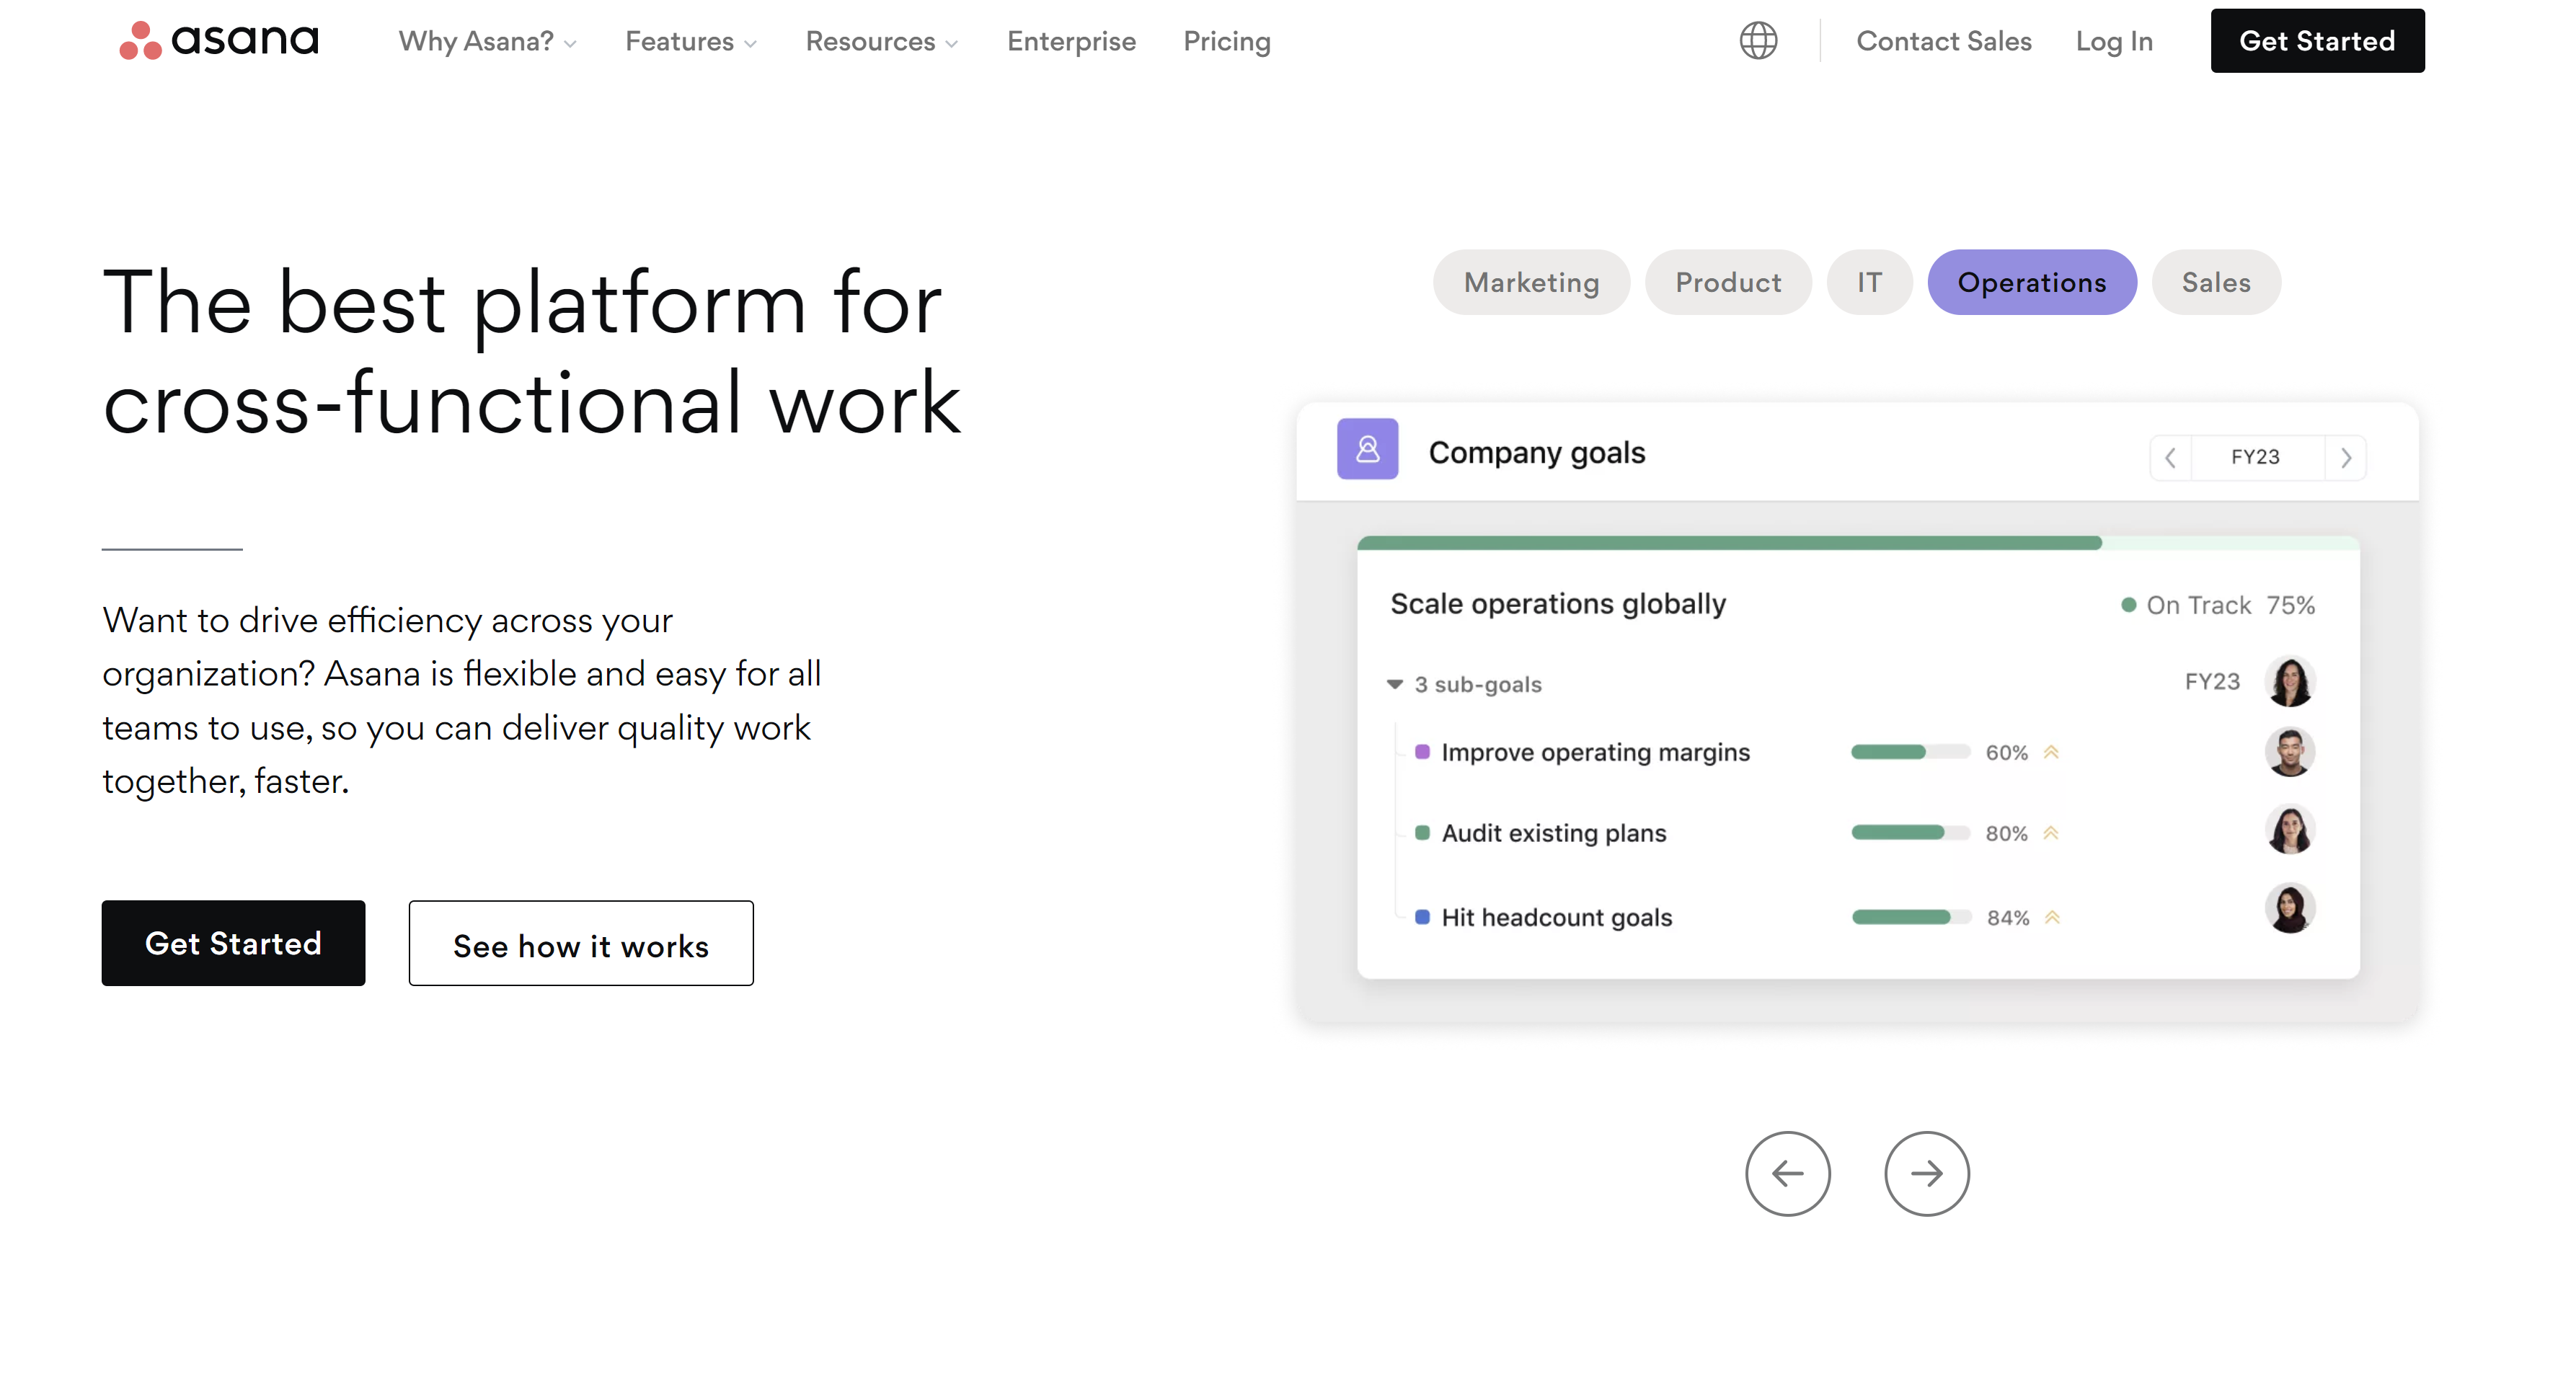Click the trend arrow beside 60%
This screenshot has height=1384, width=2576.
[x=2051, y=752]
